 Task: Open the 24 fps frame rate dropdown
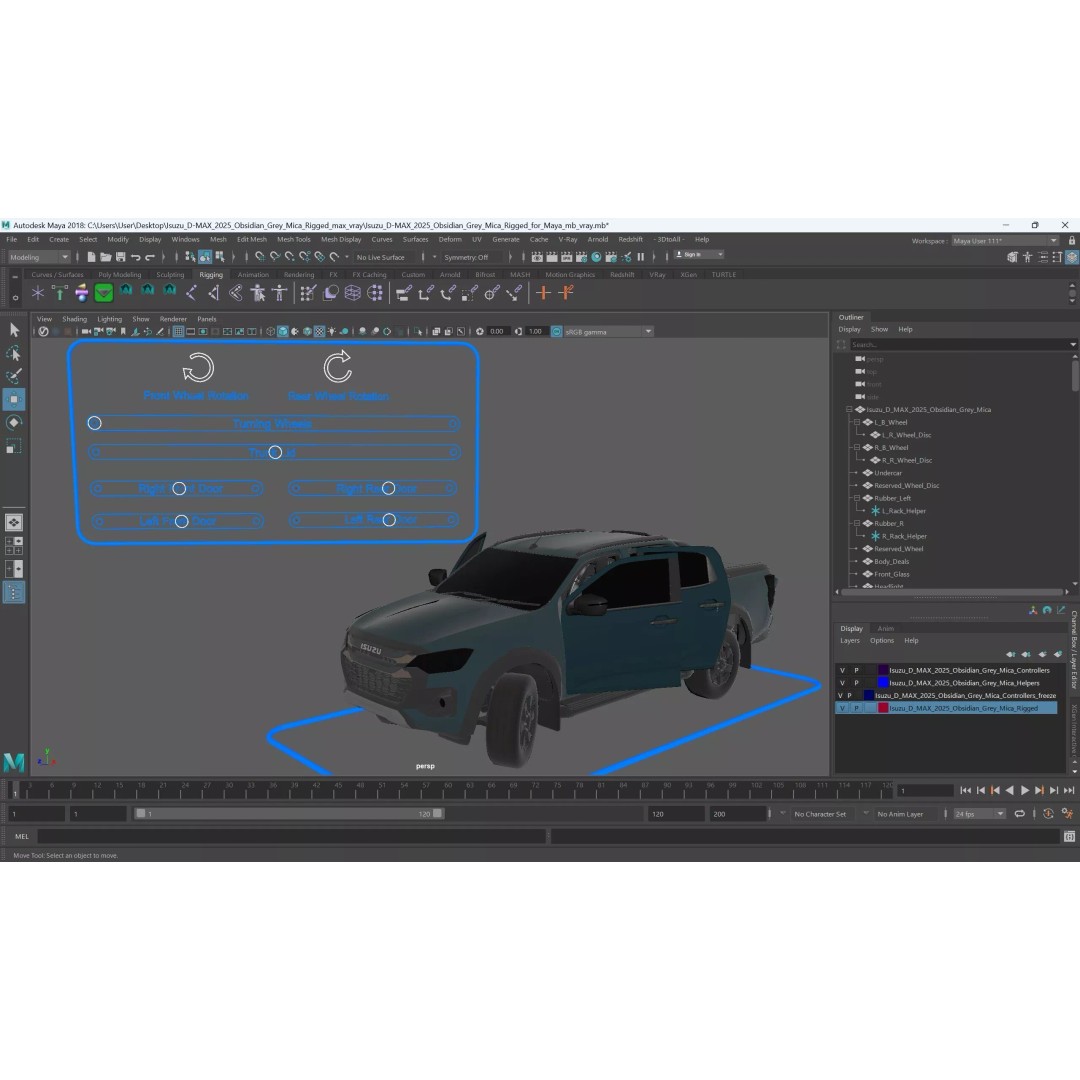979,813
